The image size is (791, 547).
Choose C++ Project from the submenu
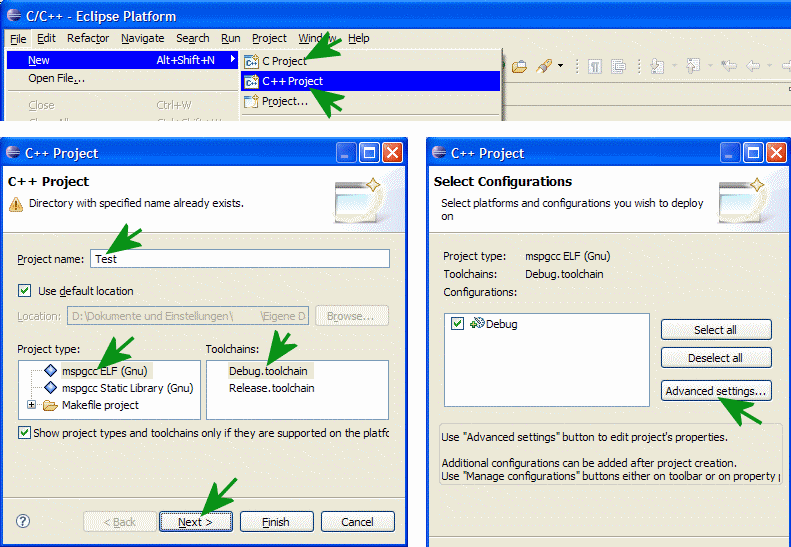pyautogui.click(x=371, y=81)
